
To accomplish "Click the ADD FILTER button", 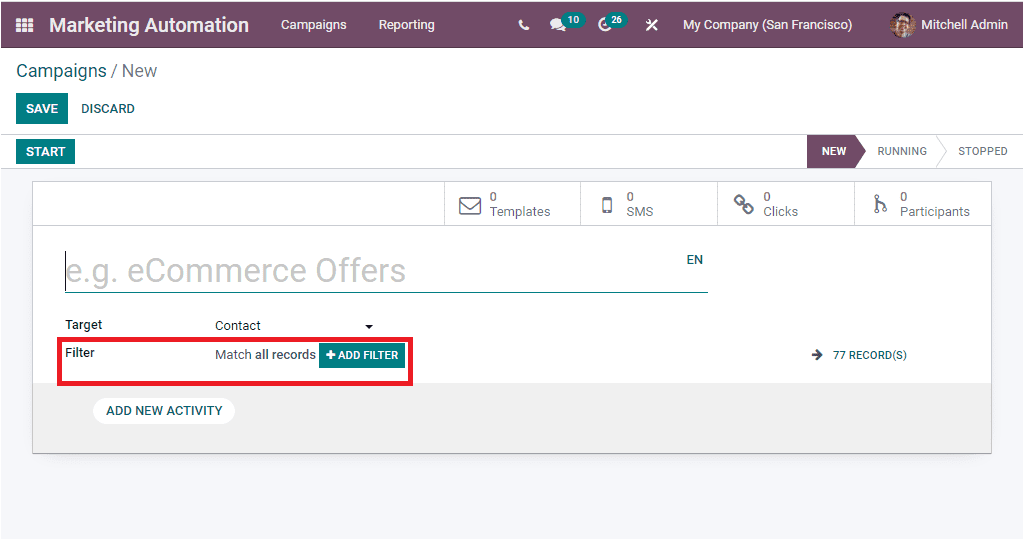I will coord(362,355).
